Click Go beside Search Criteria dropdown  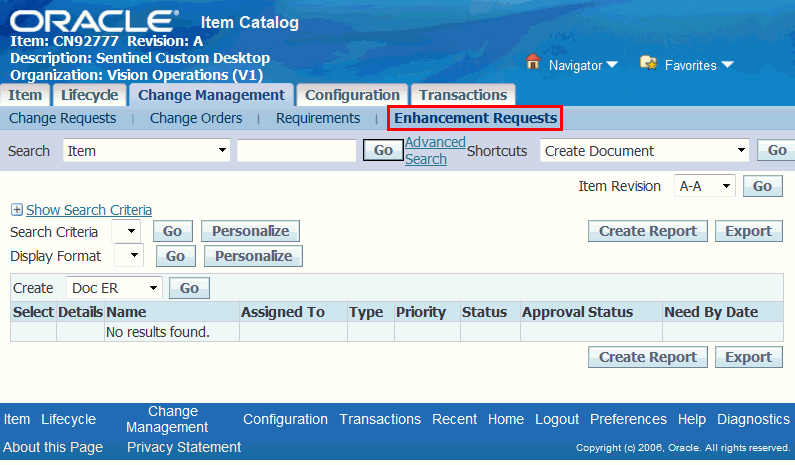(172, 231)
